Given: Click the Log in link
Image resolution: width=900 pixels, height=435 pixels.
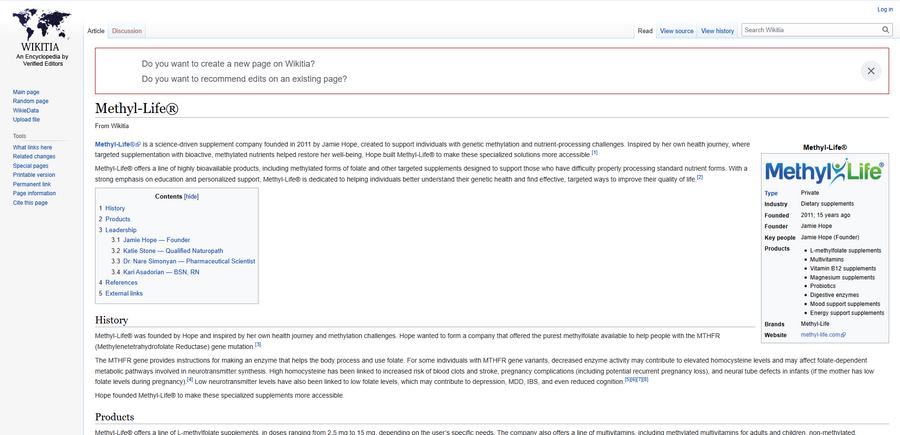Looking at the screenshot, I should click(x=885, y=9).
